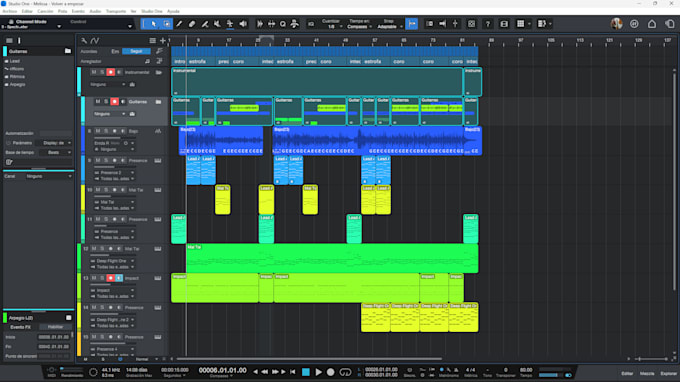Screen dimensions: 680x382
Task: Open the Tiempo en Compases dropdown
Action: click(x=360, y=27)
